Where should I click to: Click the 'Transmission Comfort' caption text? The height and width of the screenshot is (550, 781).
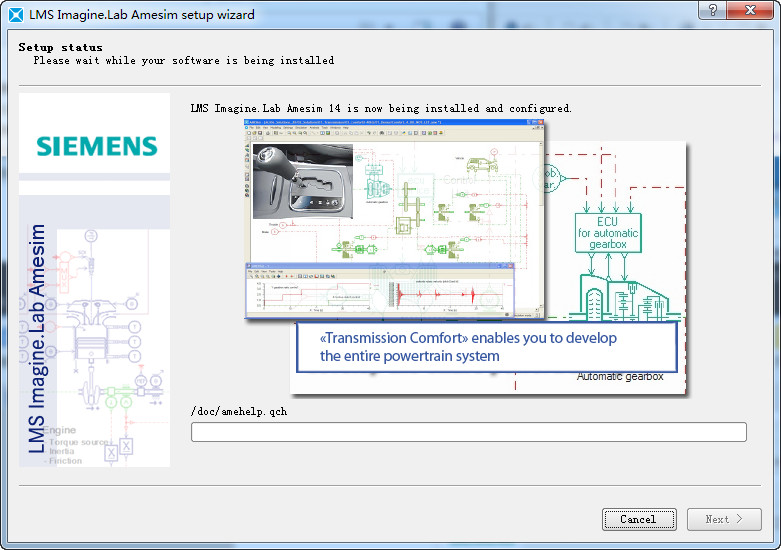[x=468, y=347]
